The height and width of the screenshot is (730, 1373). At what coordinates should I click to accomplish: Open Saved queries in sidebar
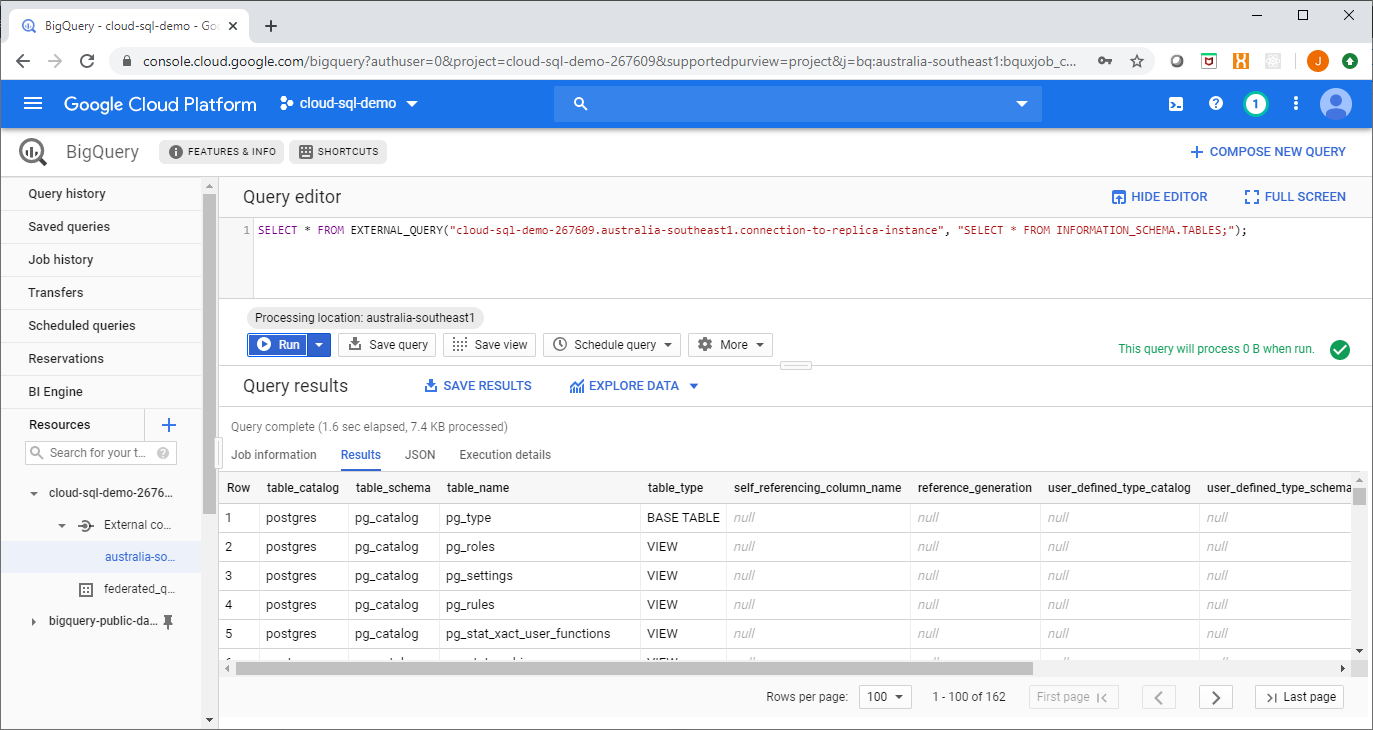[x=101, y=227]
